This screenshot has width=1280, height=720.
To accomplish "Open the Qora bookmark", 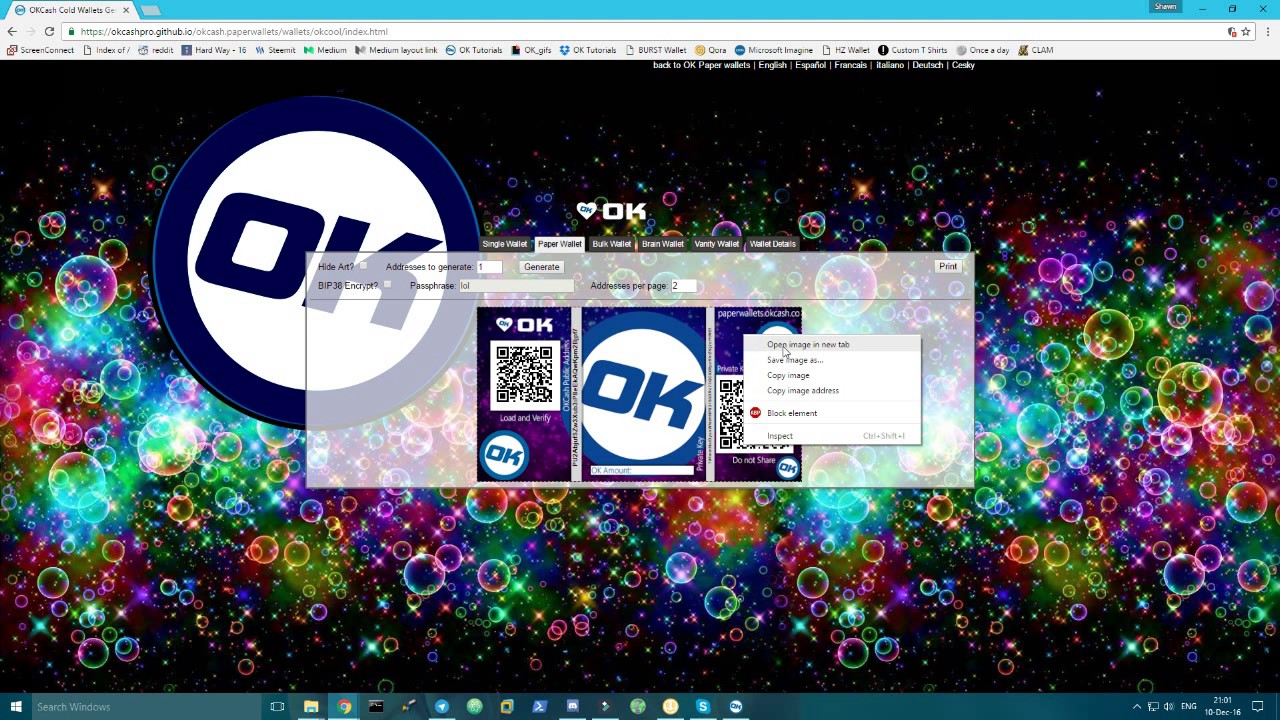I will (710, 50).
